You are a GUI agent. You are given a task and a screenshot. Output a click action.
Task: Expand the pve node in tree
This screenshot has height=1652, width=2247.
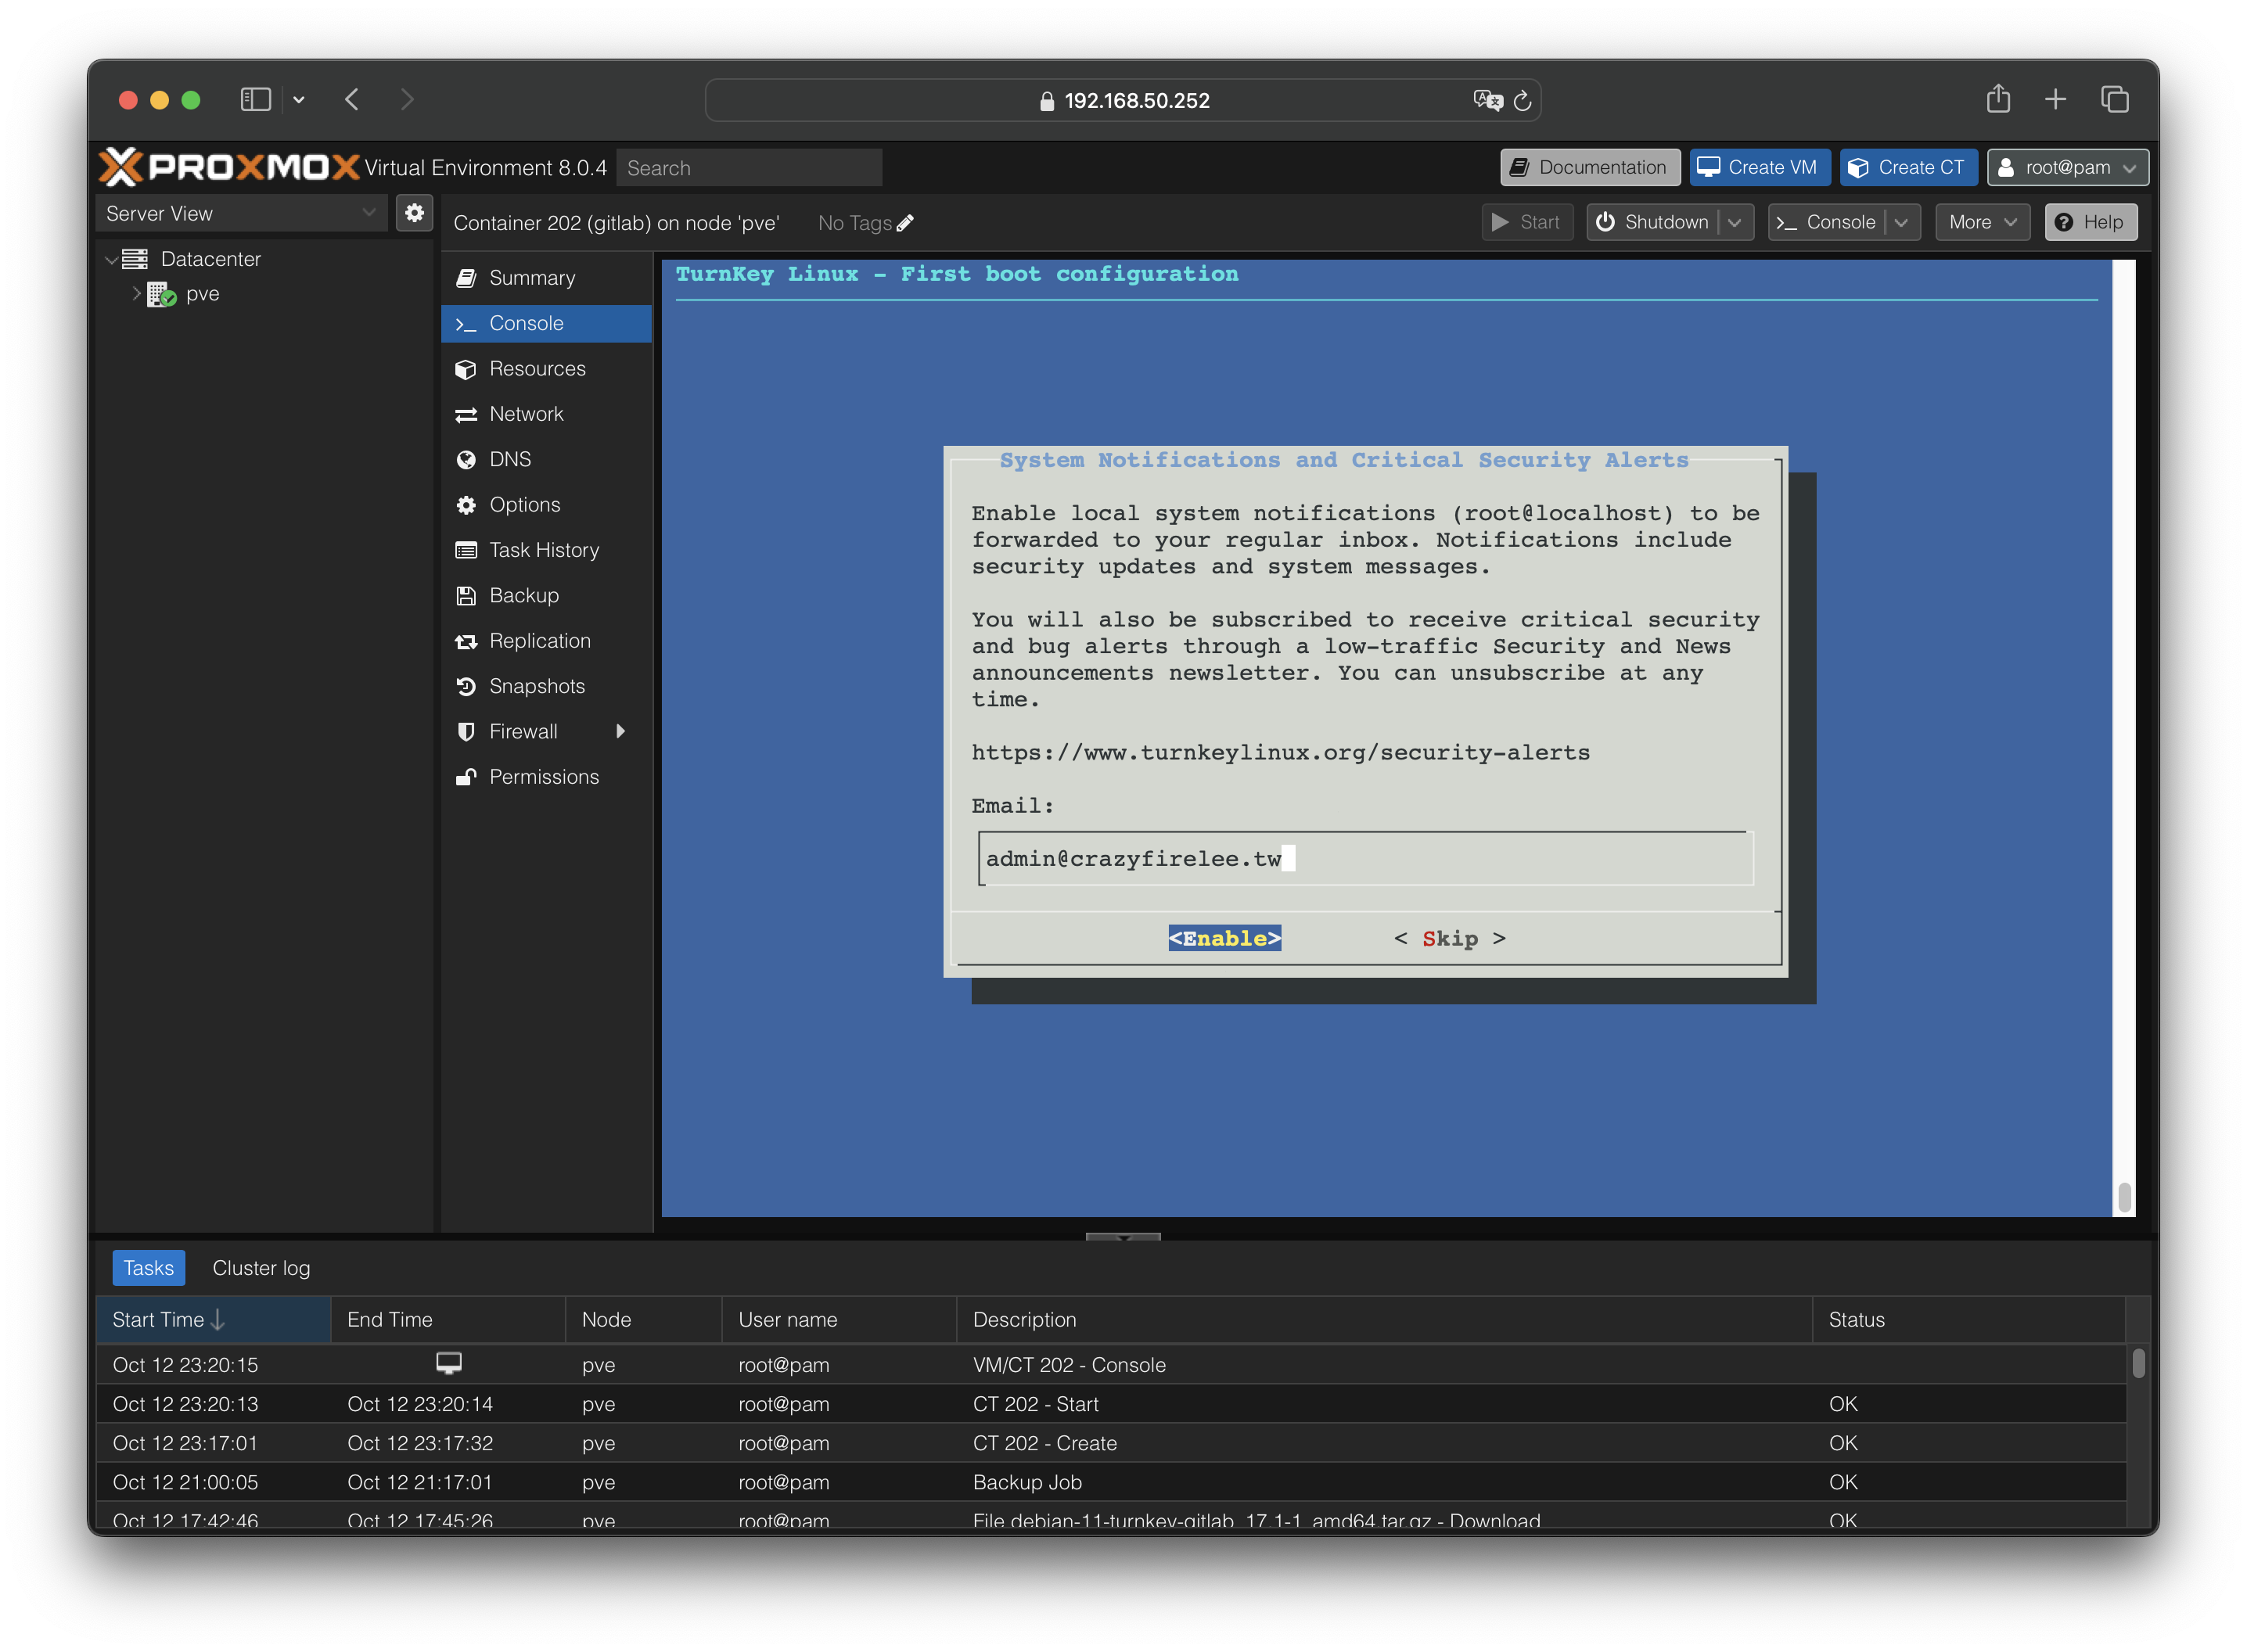click(x=136, y=293)
